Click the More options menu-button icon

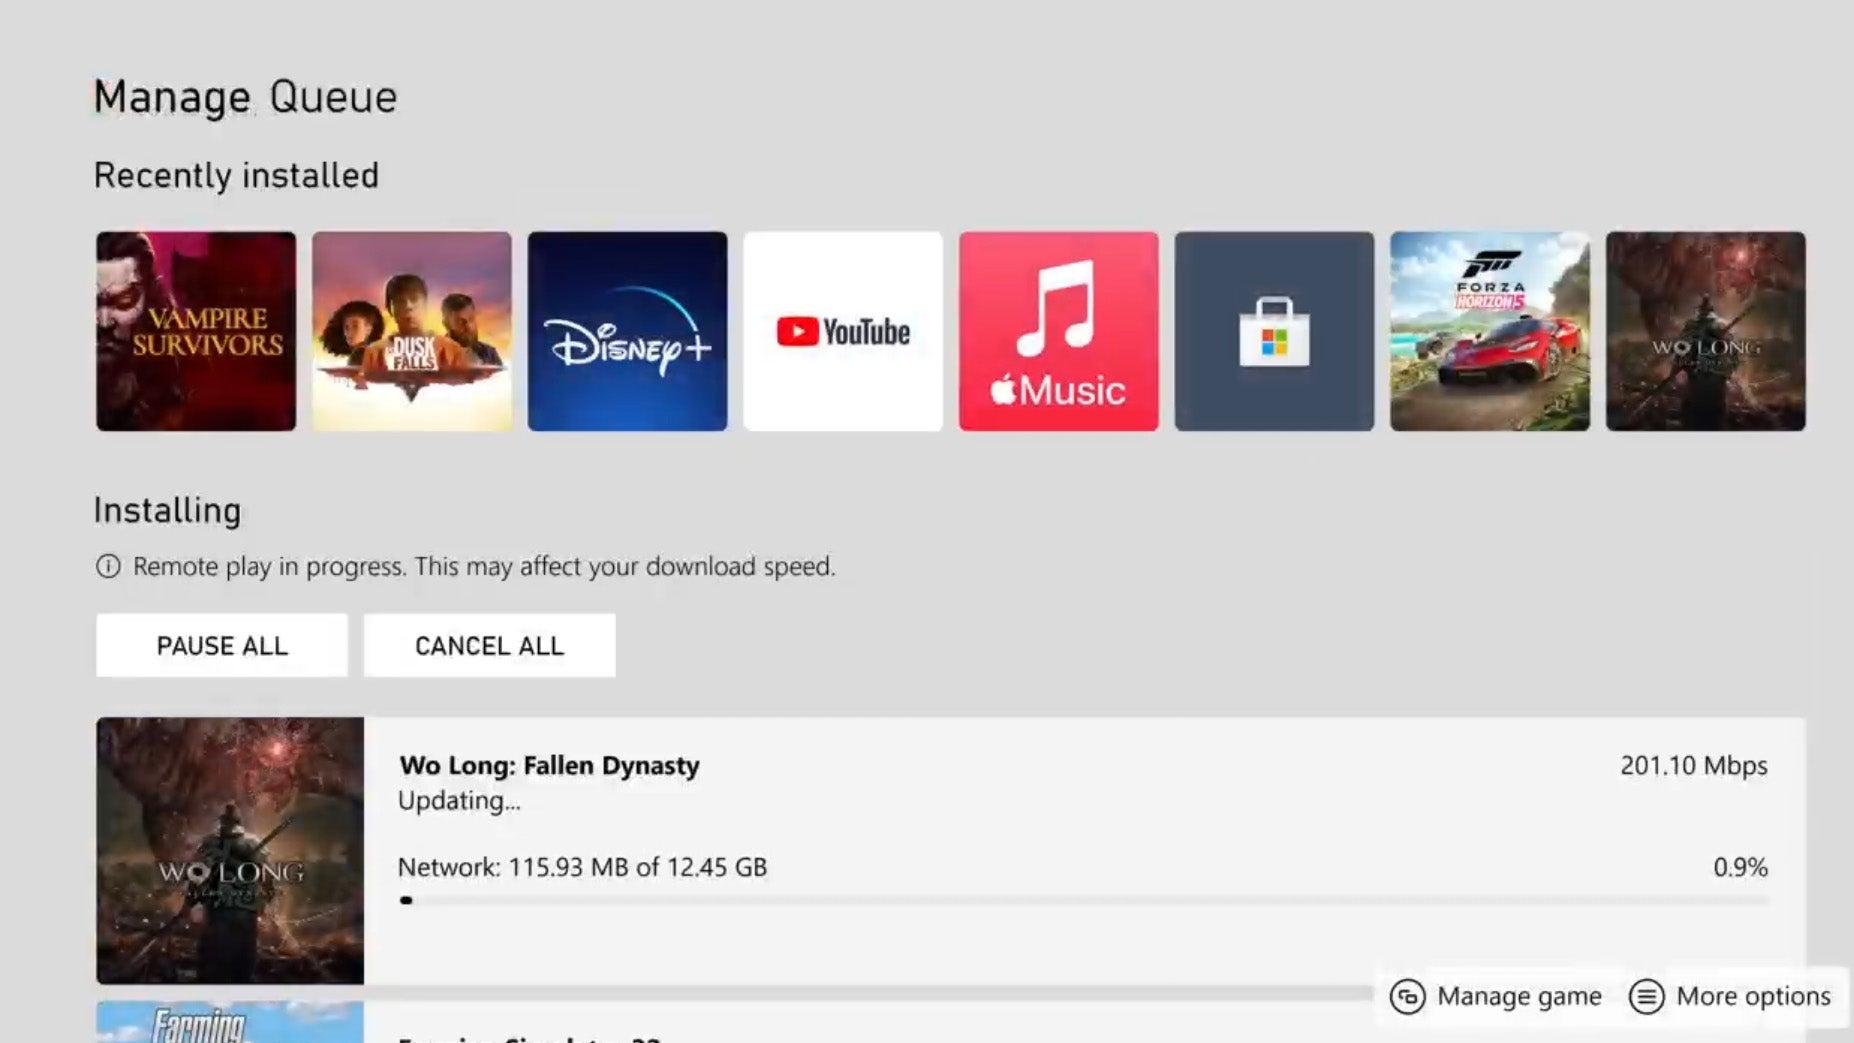pos(1646,996)
